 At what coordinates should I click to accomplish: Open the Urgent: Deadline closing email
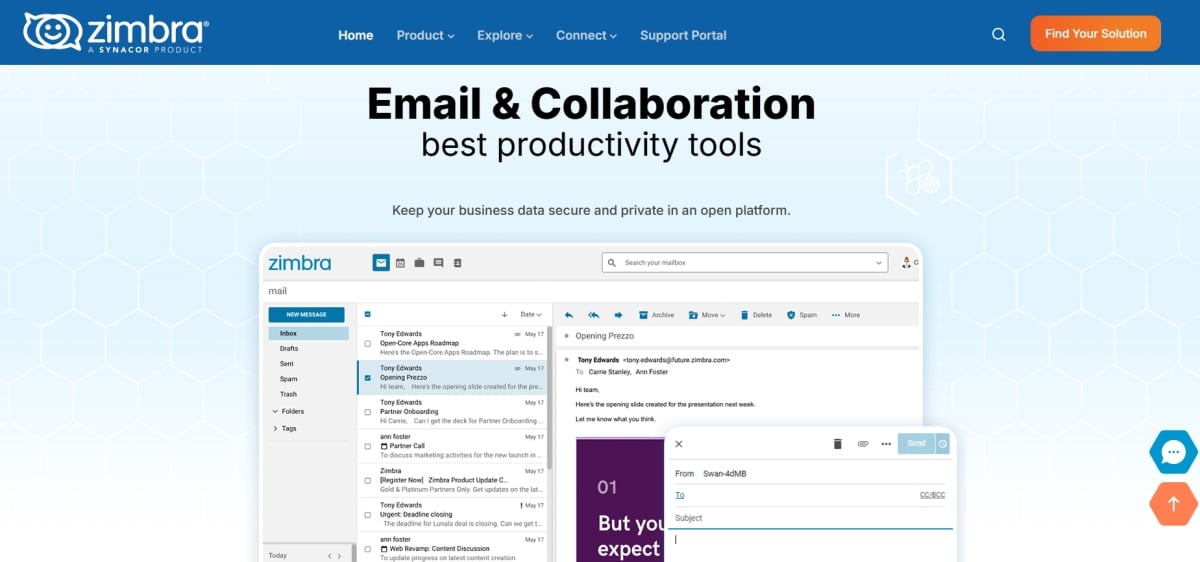point(451,514)
